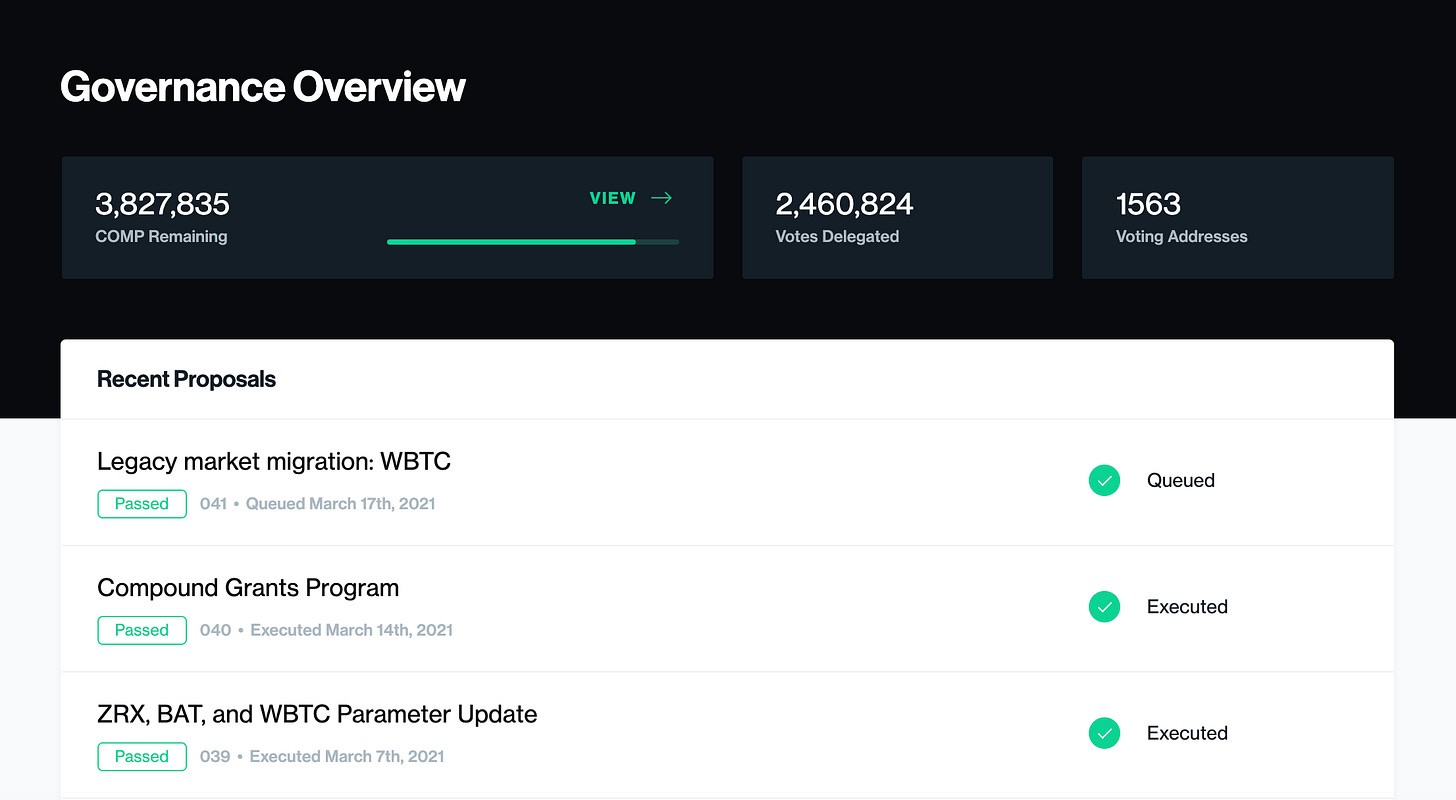Open the Legacy market migration: WBTC proposal

(274, 461)
